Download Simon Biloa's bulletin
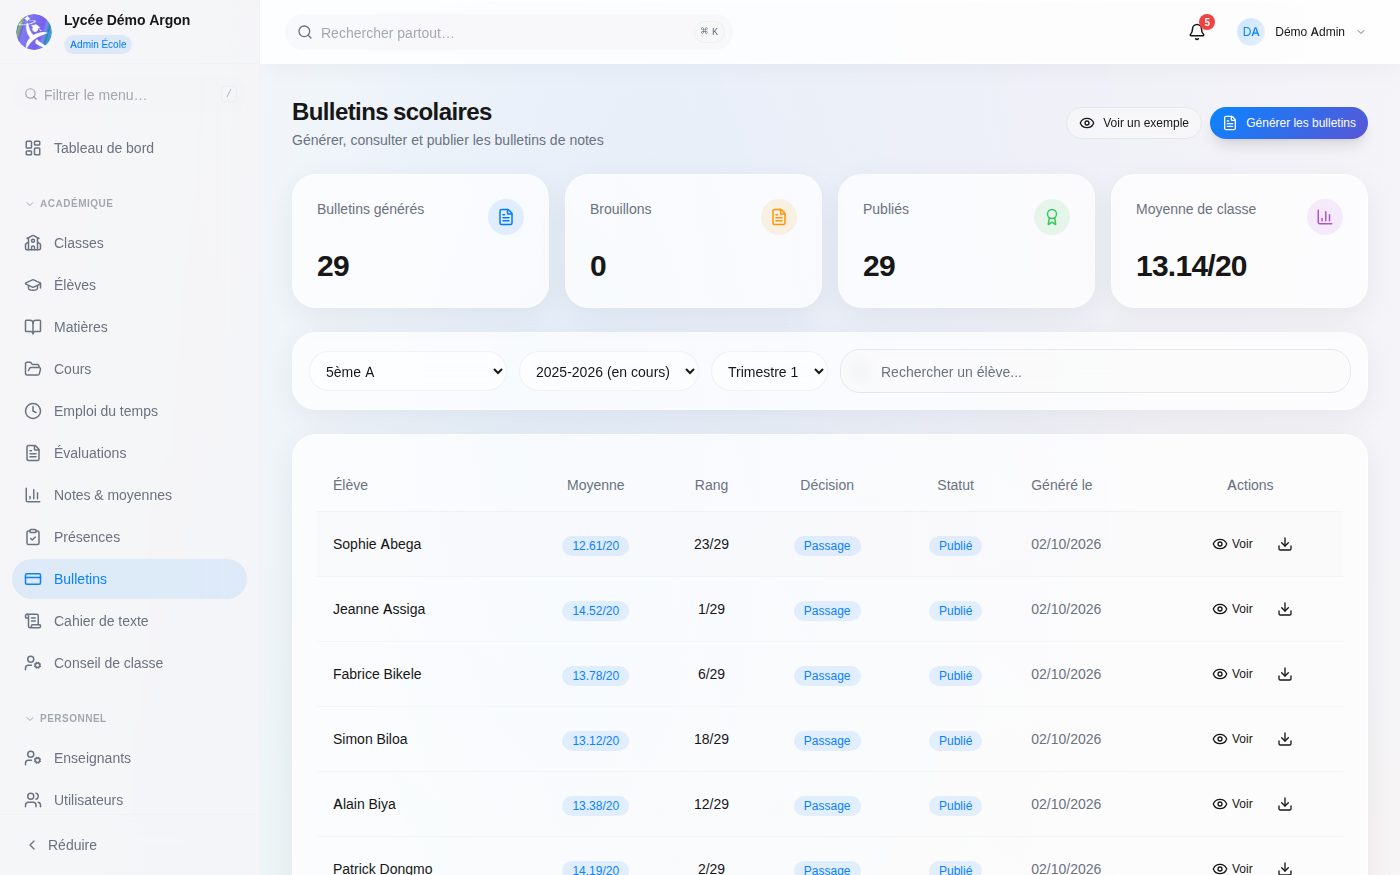The width and height of the screenshot is (1400, 875). (1285, 739)
